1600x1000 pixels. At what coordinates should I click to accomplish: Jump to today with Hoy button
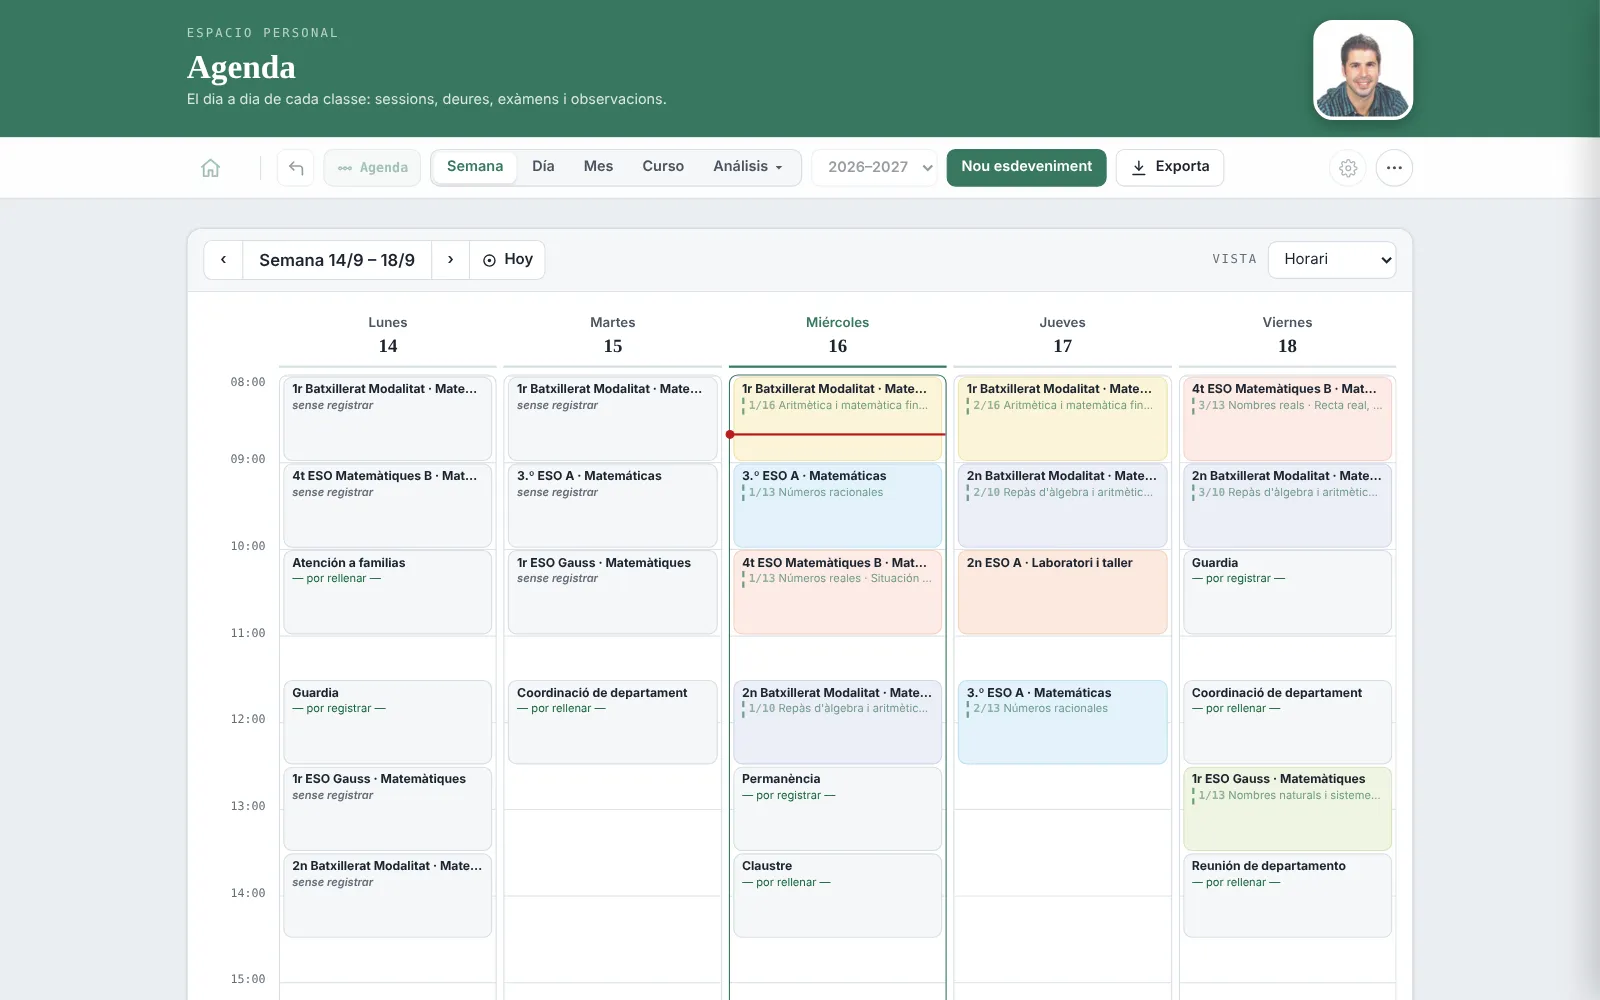point(508,260)
